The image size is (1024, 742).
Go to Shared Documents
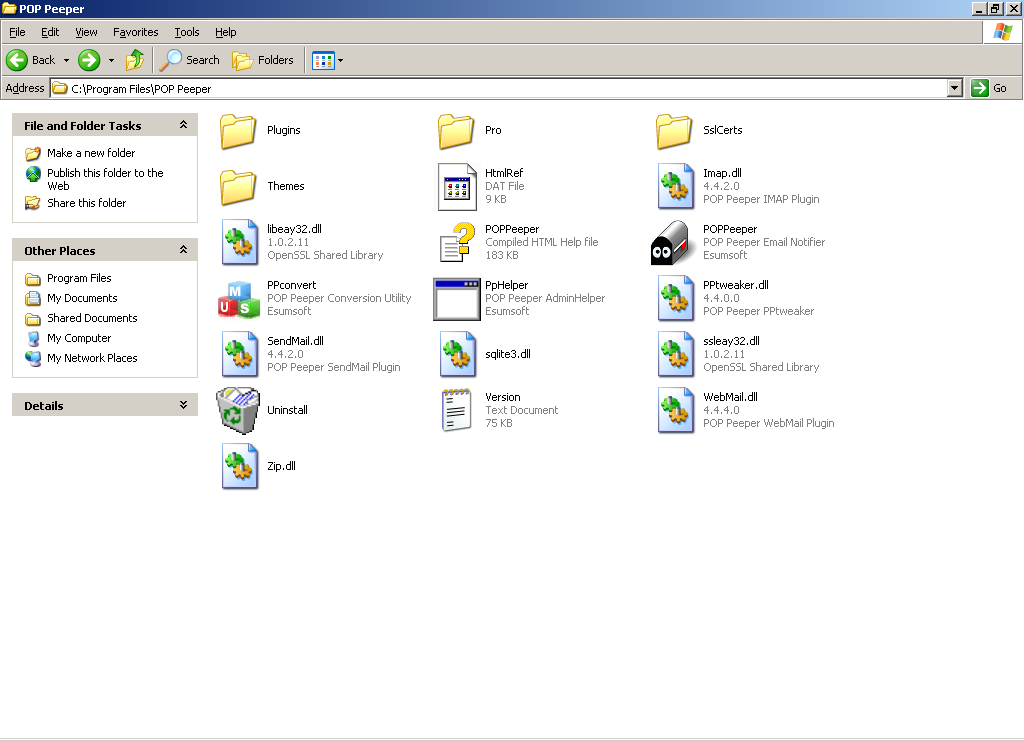92,318
